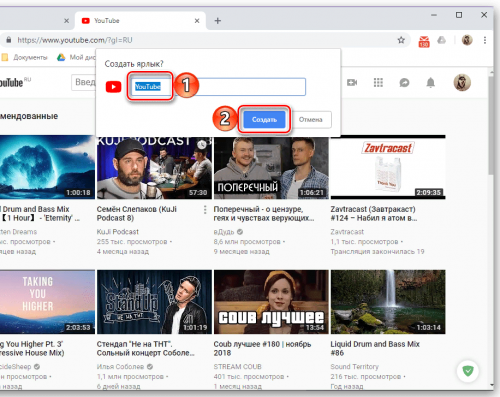Open the KuJi Podcast video thumbnail
Image resolution: width=500 pixels, height=397 pixels.
point(154,168)
